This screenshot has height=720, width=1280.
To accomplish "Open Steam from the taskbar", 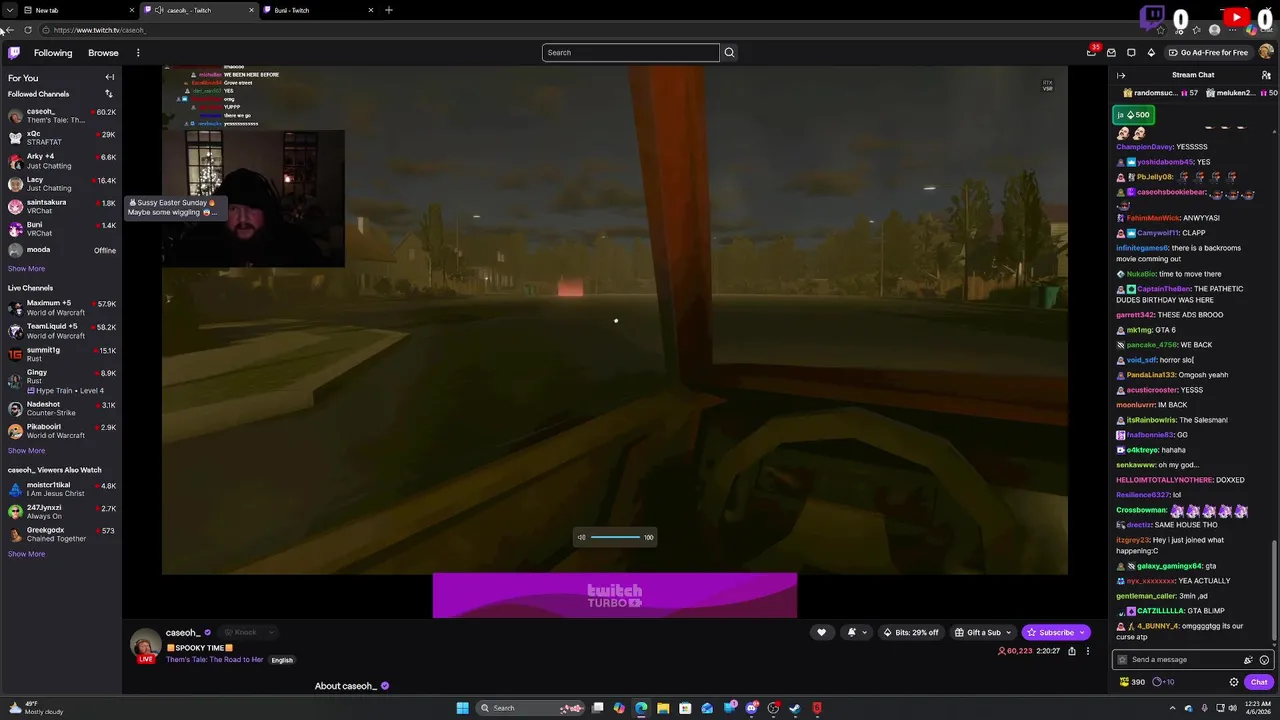I will click(x=795, y=708).
